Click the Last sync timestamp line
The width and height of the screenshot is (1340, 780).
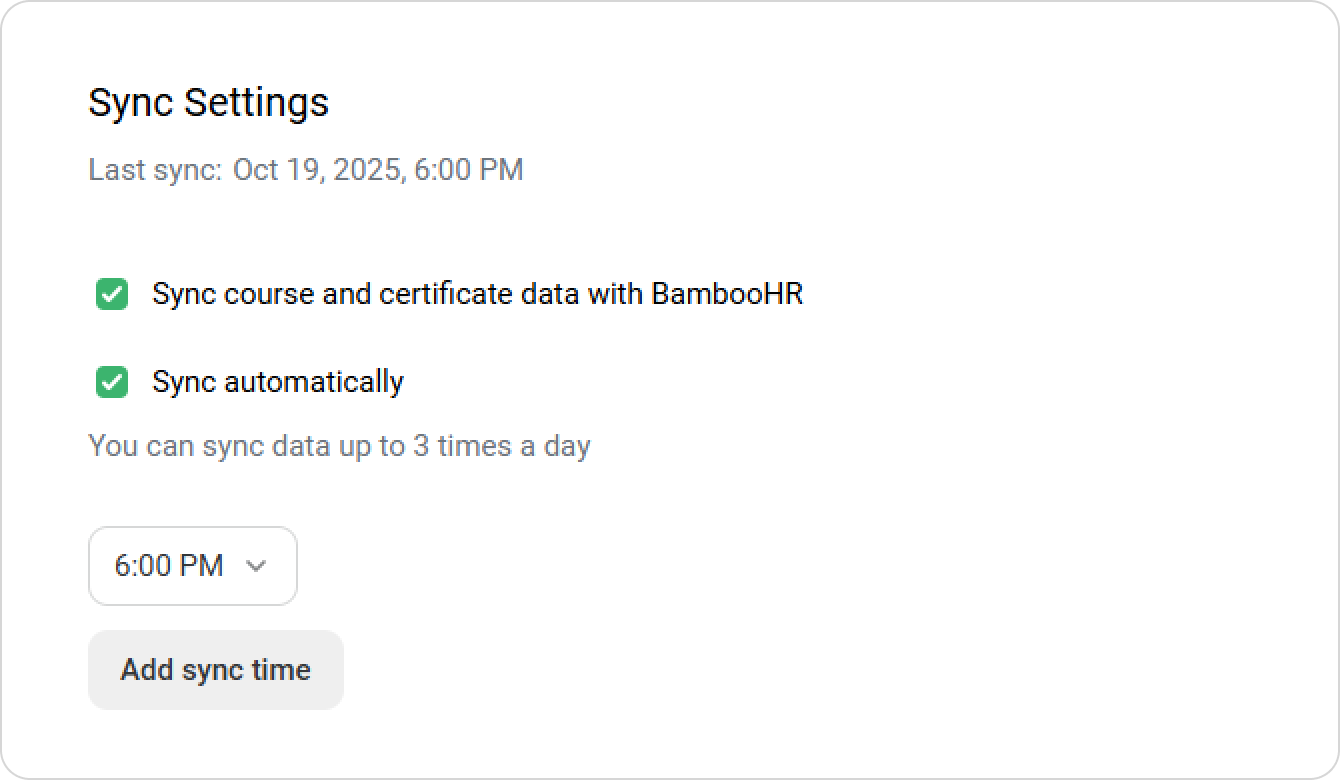tap(305, 170)
